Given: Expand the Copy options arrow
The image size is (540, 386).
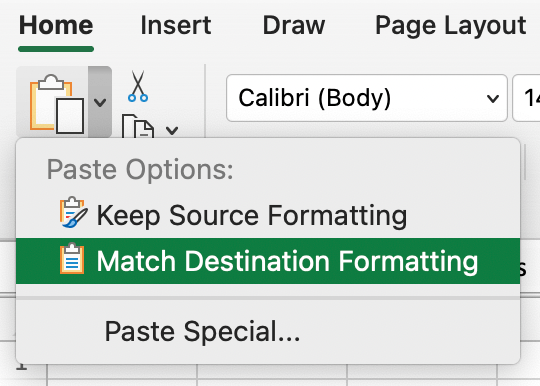Looking at the screenshot, I should click(172, 130).
